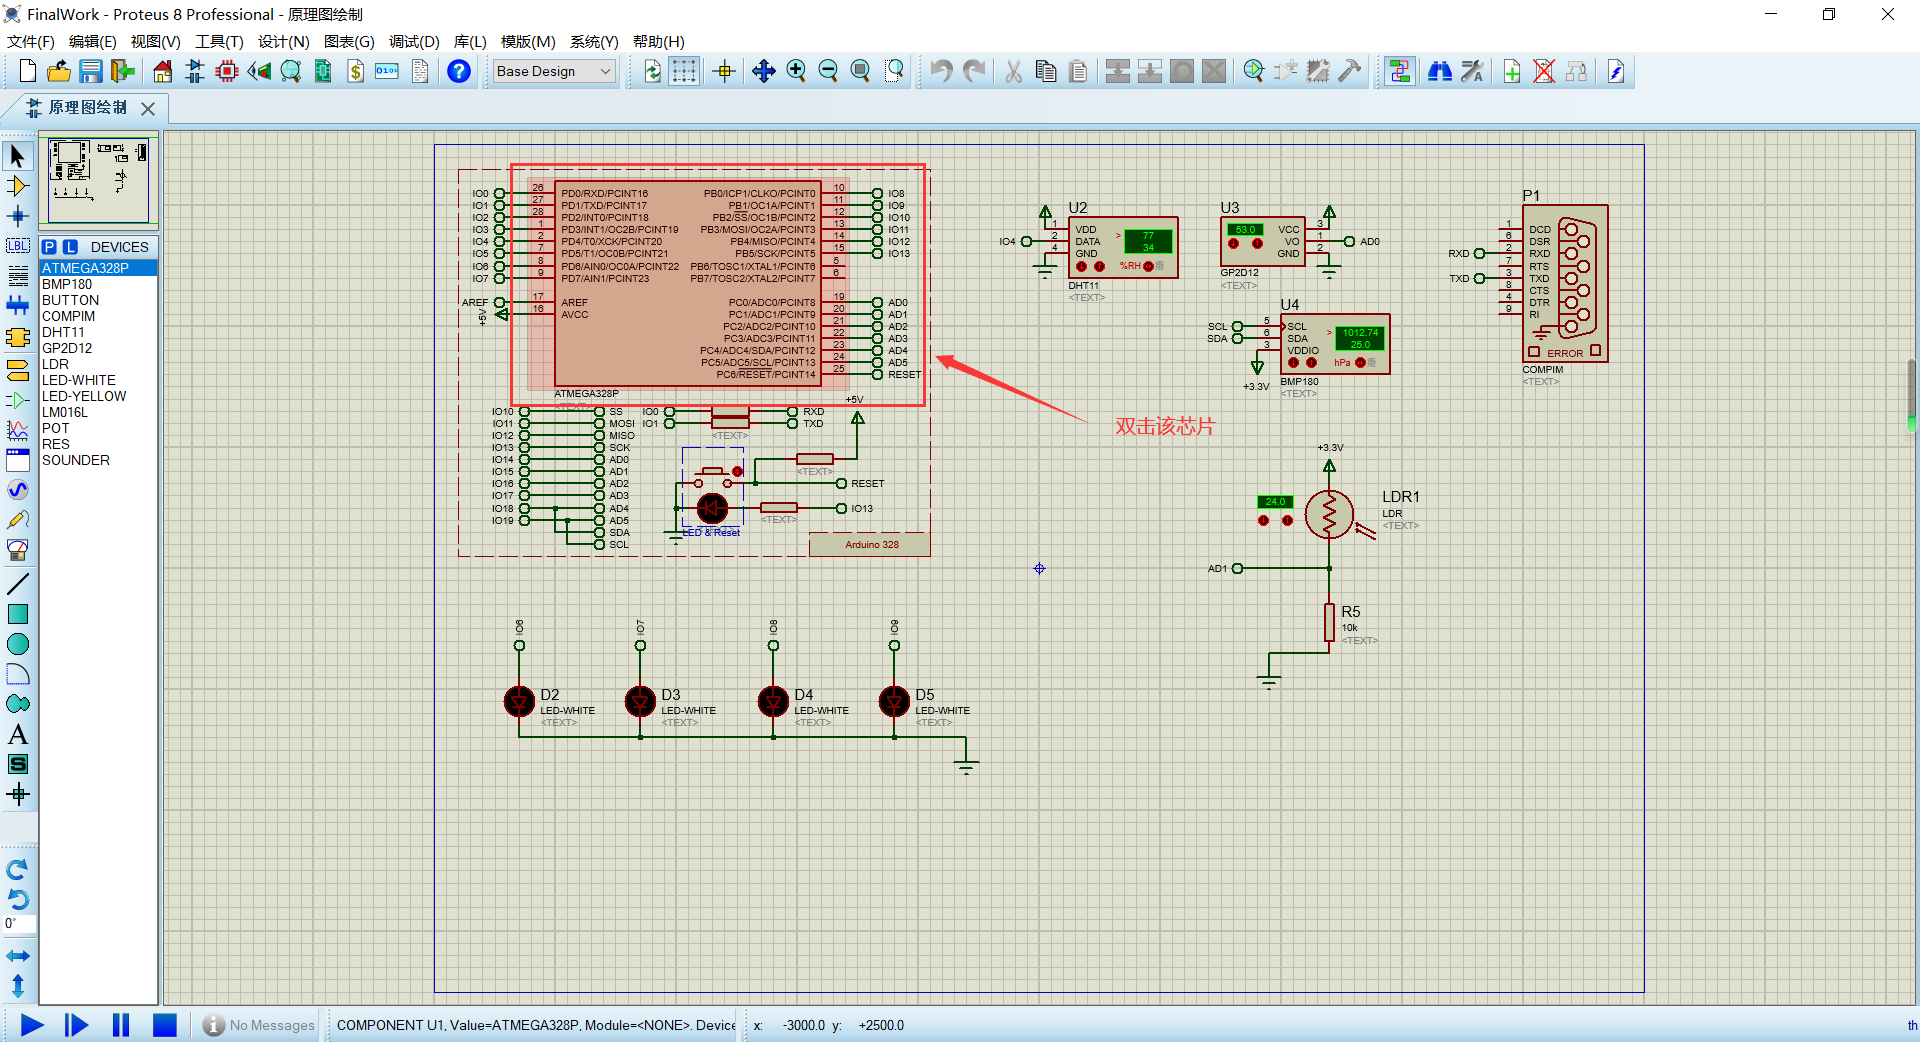Select the 2D circle graphics tool
This screenshot has width=1920, height=1042.
[18, 644]
